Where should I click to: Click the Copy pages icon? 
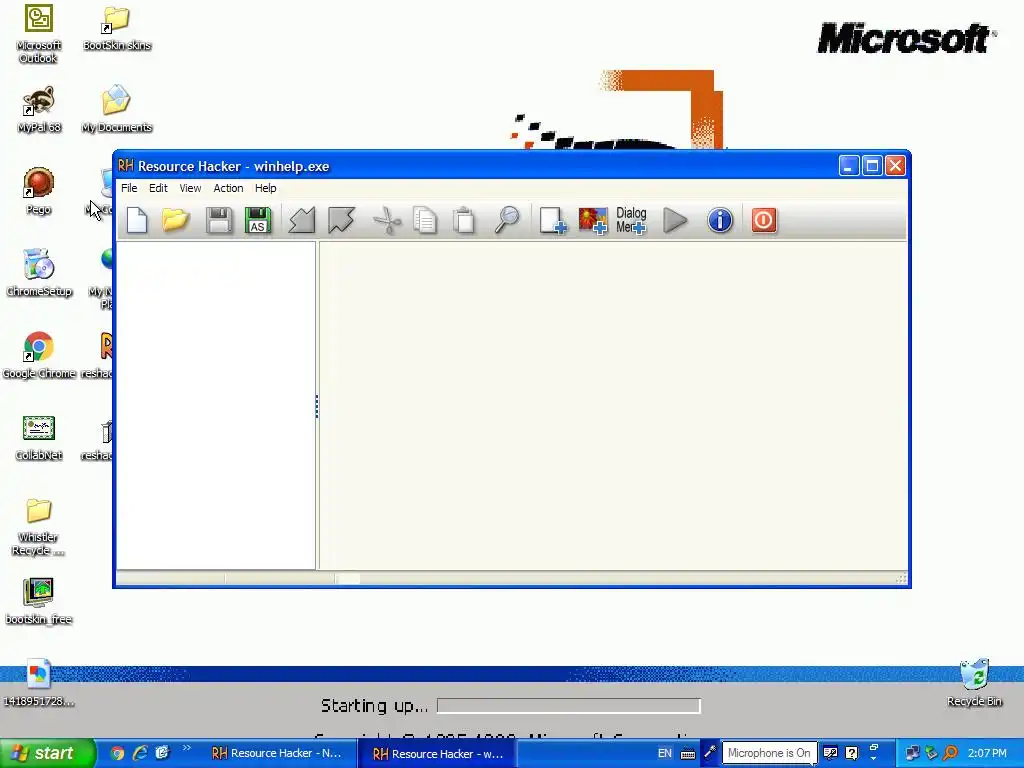[425, 220]
